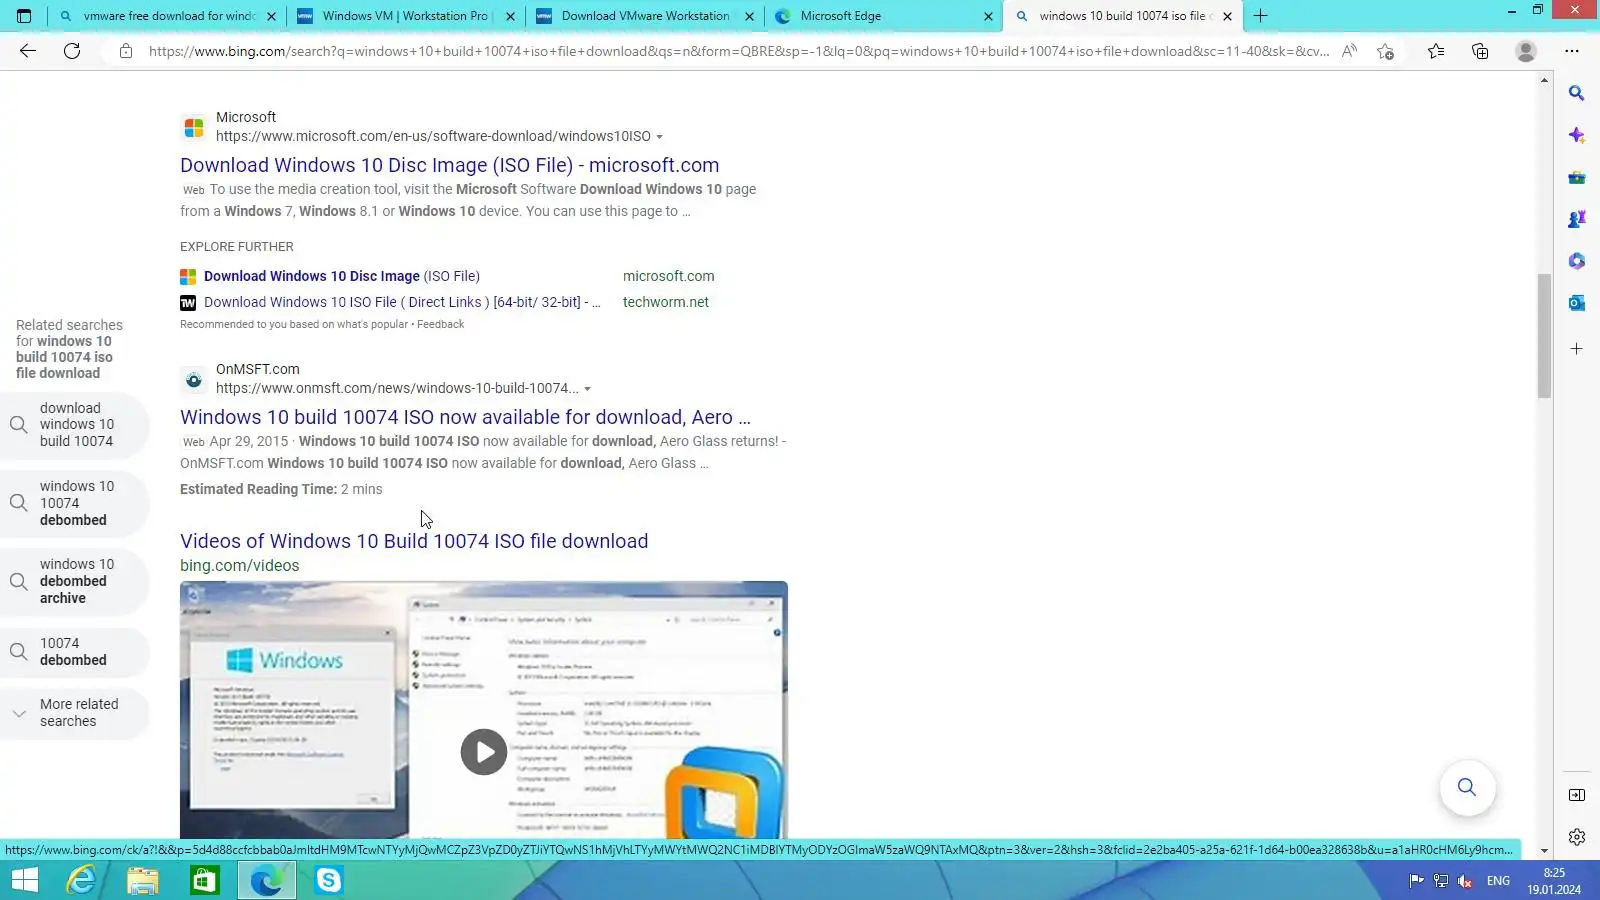
Task: Search related 'windows 10 10074 debombed'
Action: 75,503
